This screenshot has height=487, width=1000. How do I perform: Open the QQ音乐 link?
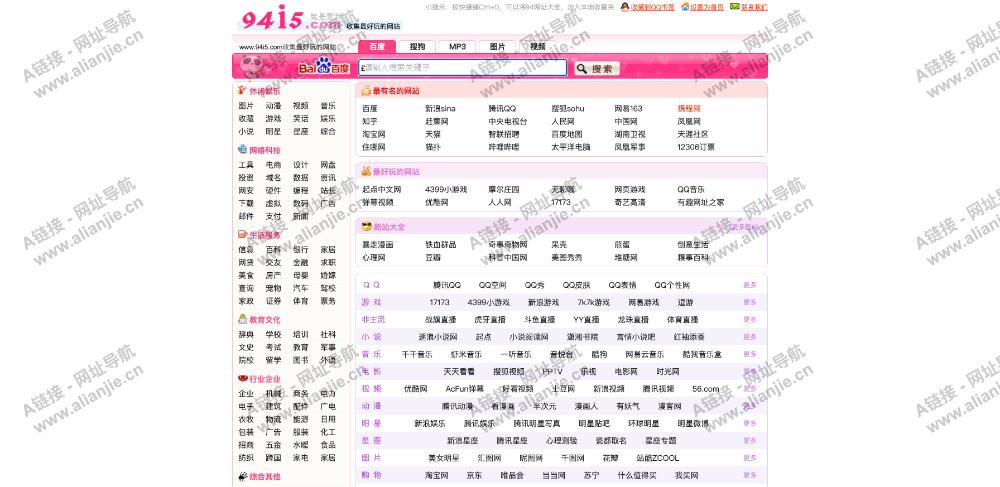pos(691,189)
